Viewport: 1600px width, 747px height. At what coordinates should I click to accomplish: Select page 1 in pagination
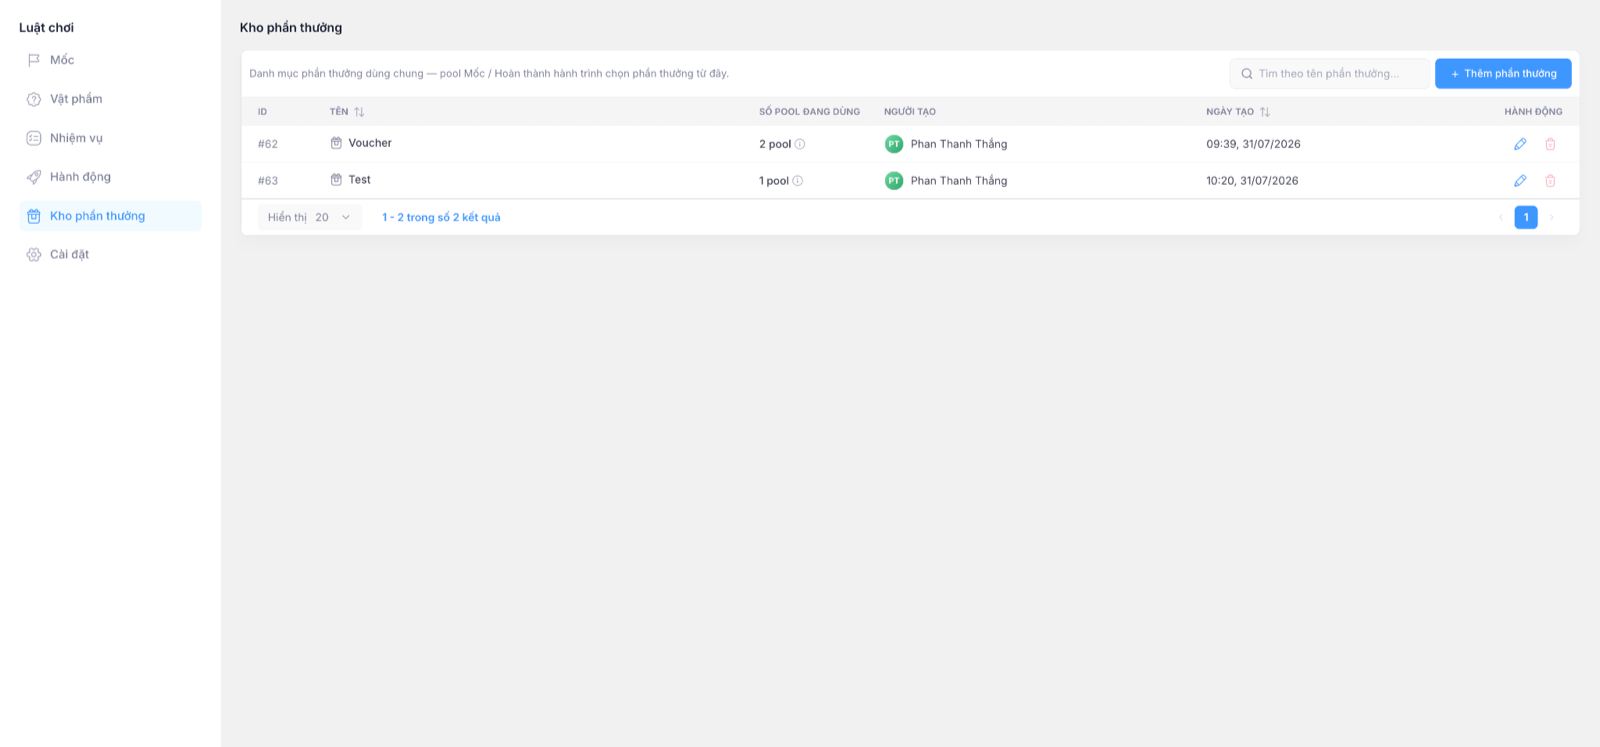[x=1526, y=217]
